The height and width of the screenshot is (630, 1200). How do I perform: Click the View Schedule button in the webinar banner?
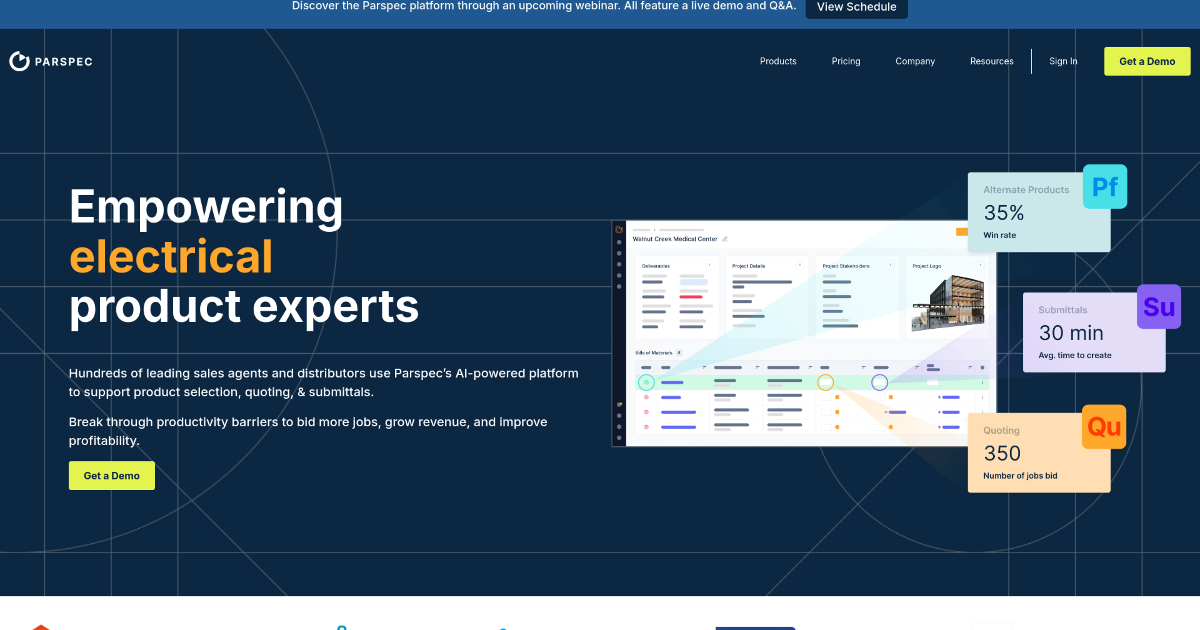(856, 7)
